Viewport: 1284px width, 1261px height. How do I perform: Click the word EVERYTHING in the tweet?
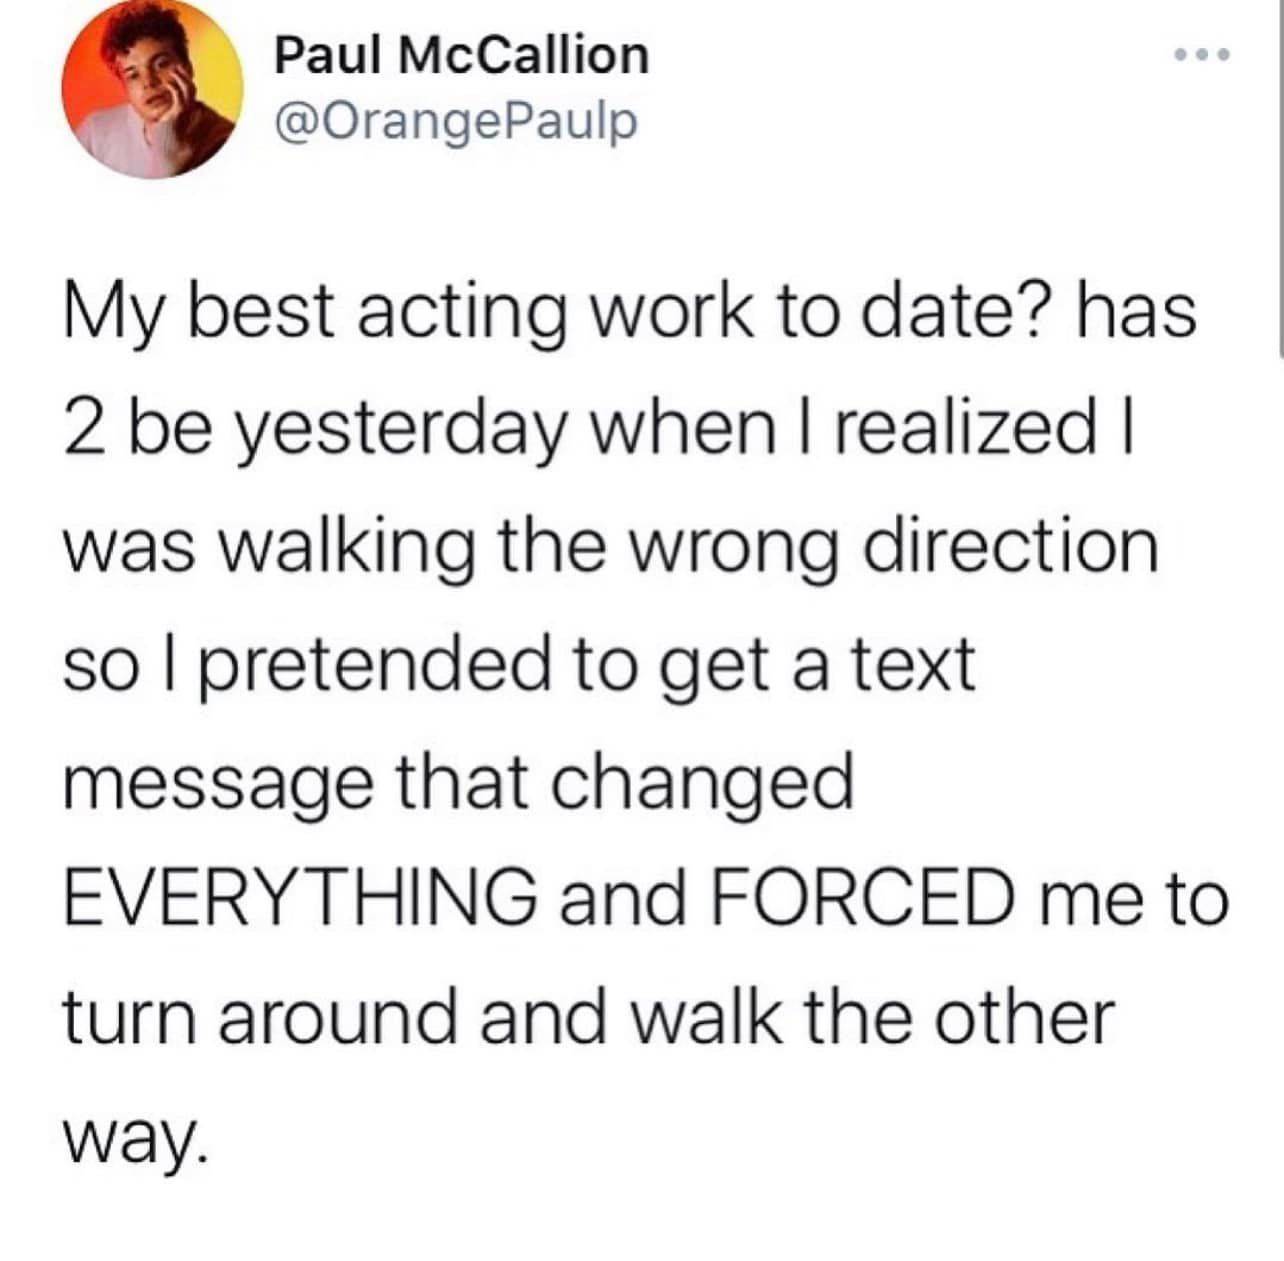coord(298,896)
